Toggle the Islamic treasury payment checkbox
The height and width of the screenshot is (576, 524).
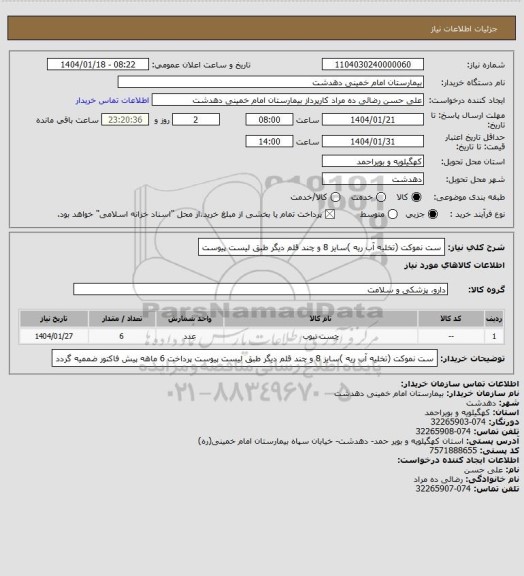(330, 214)
